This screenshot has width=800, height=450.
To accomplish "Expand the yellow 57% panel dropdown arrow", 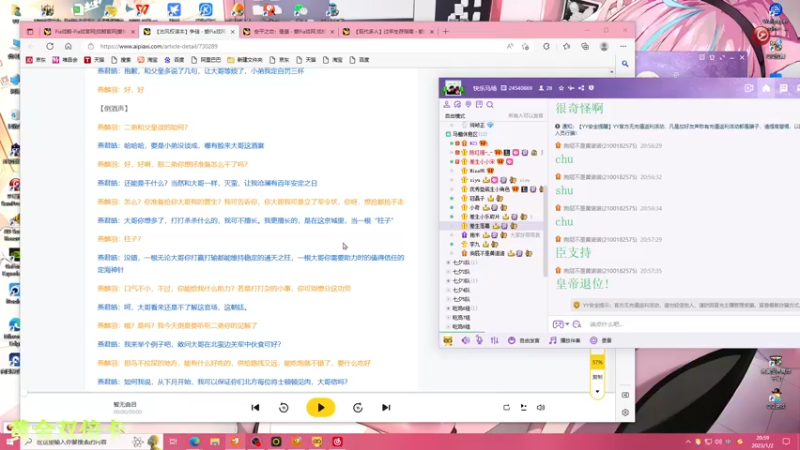I will tap(597, 392).
